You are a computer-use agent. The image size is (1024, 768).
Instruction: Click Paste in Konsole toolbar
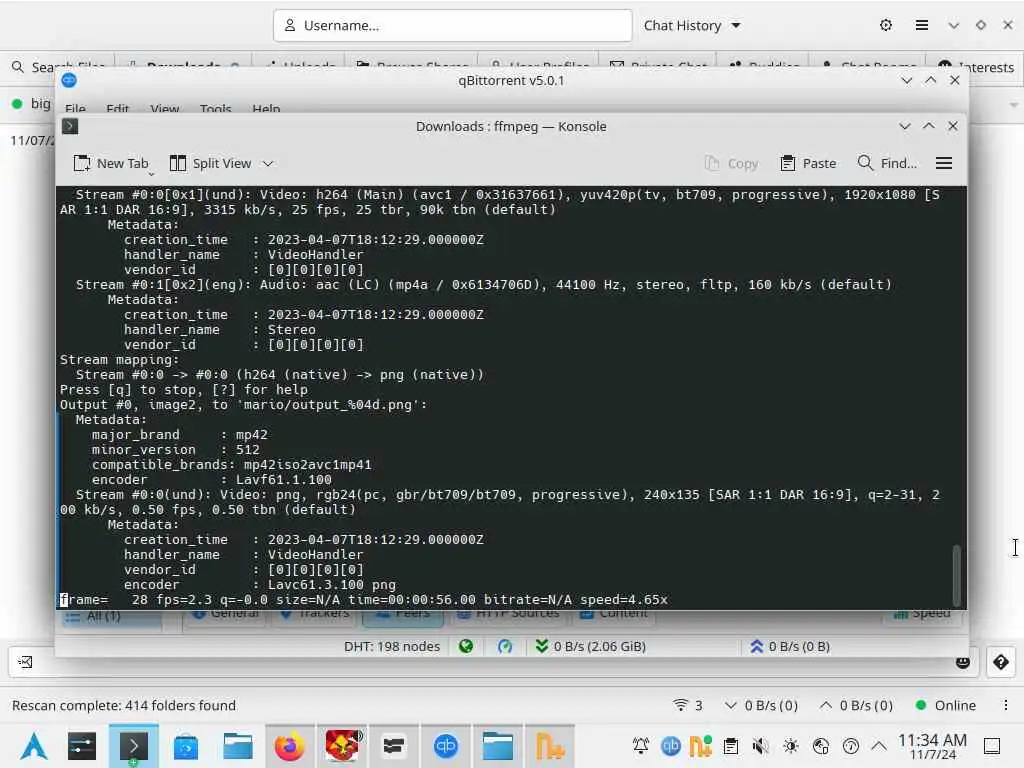(x=808, y=163)
